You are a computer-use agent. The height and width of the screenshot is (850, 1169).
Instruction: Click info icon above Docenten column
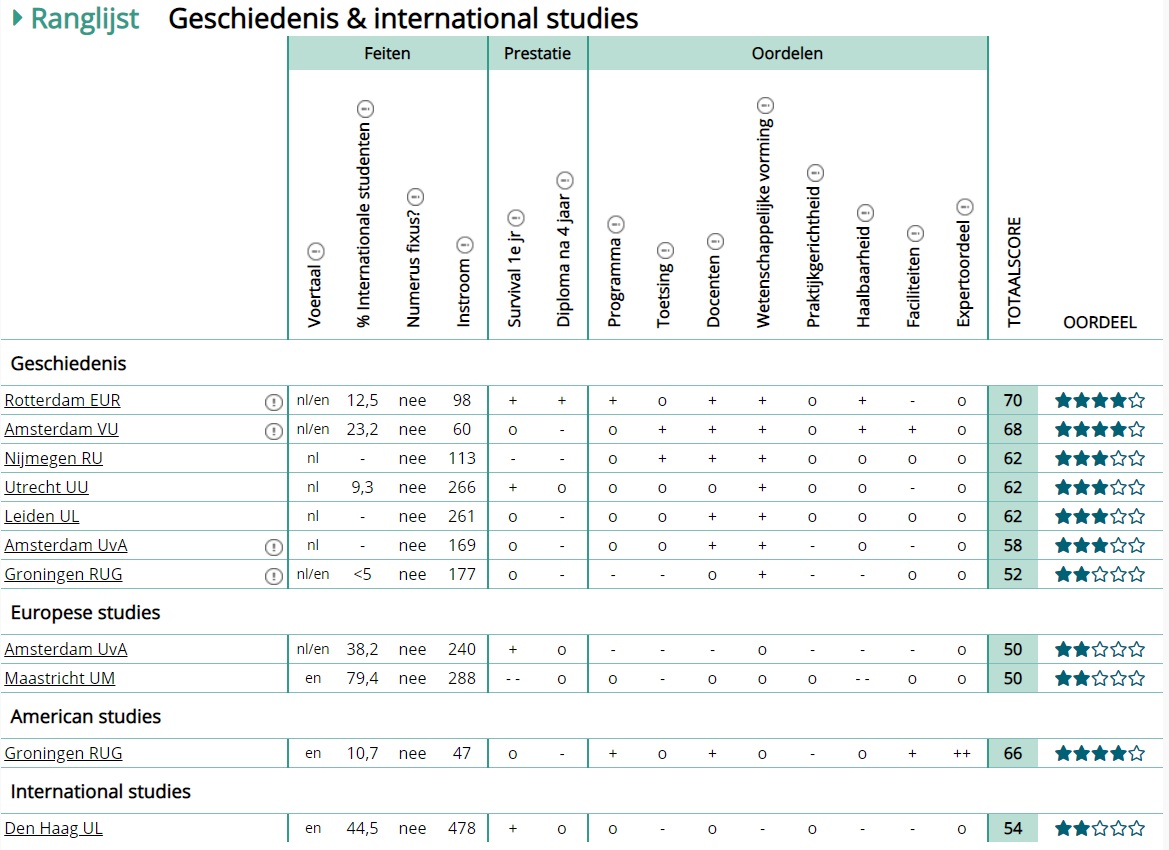[x=715, y=242]
